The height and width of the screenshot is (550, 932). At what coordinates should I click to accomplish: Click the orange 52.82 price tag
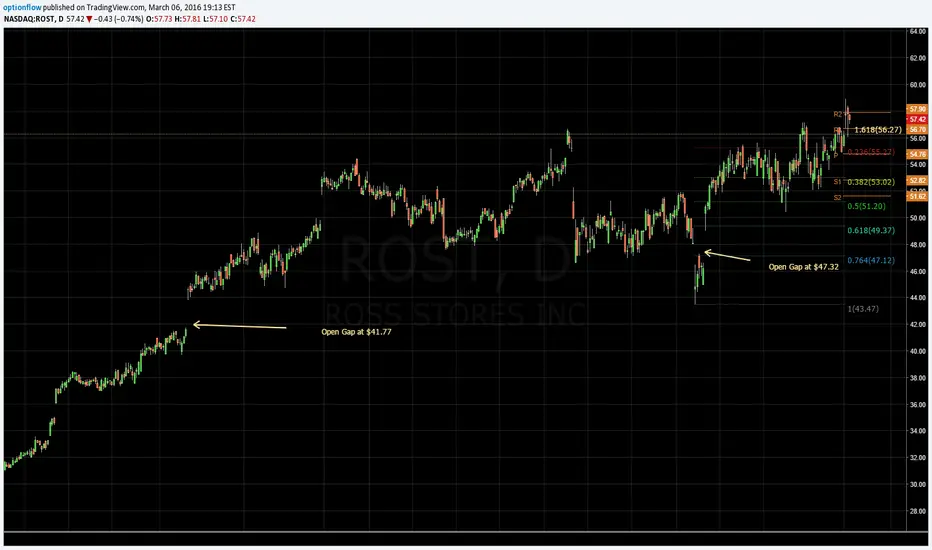click(x=917, y=180)
